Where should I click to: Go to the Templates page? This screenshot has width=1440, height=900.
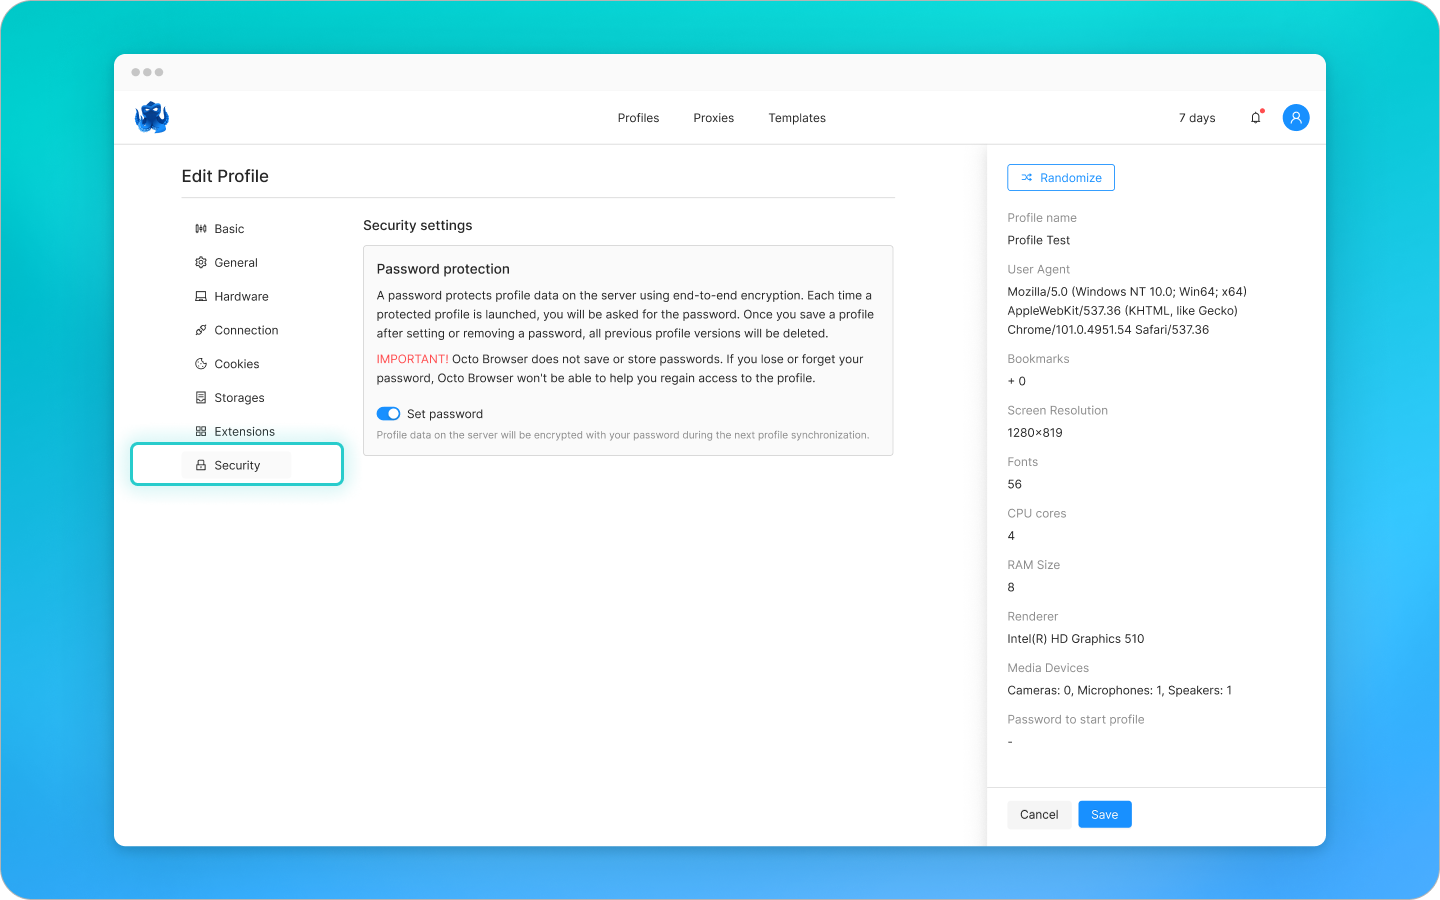click(x=797, y=117)
